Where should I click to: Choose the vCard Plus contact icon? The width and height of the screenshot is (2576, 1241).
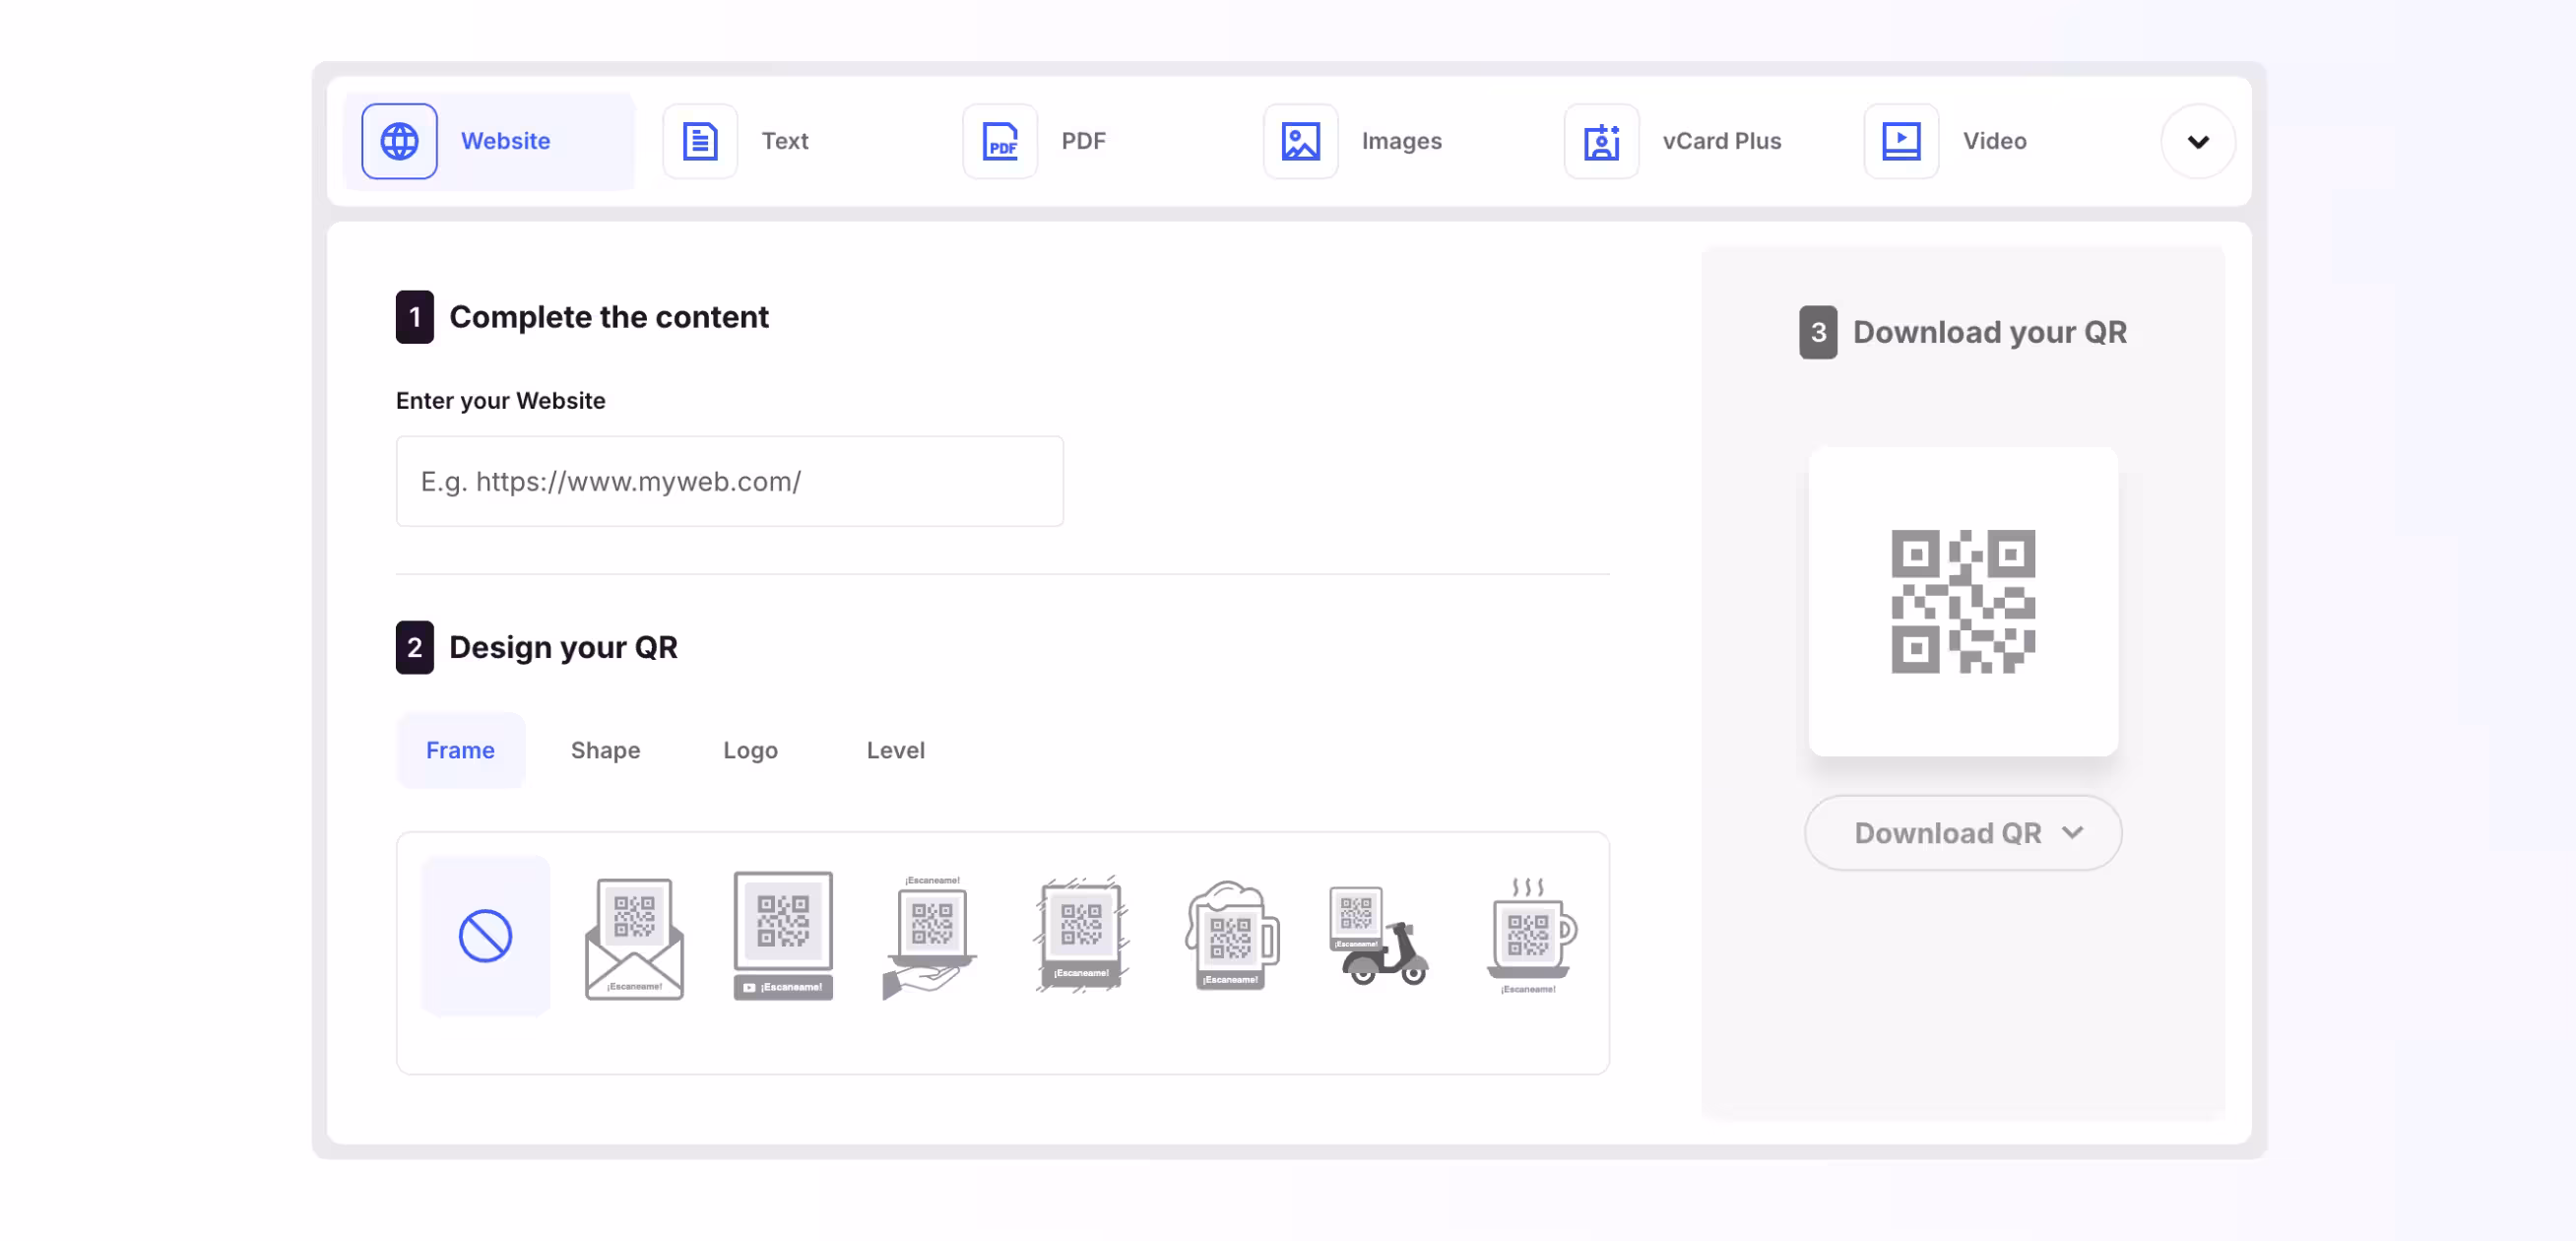[x=1601, y=141]
